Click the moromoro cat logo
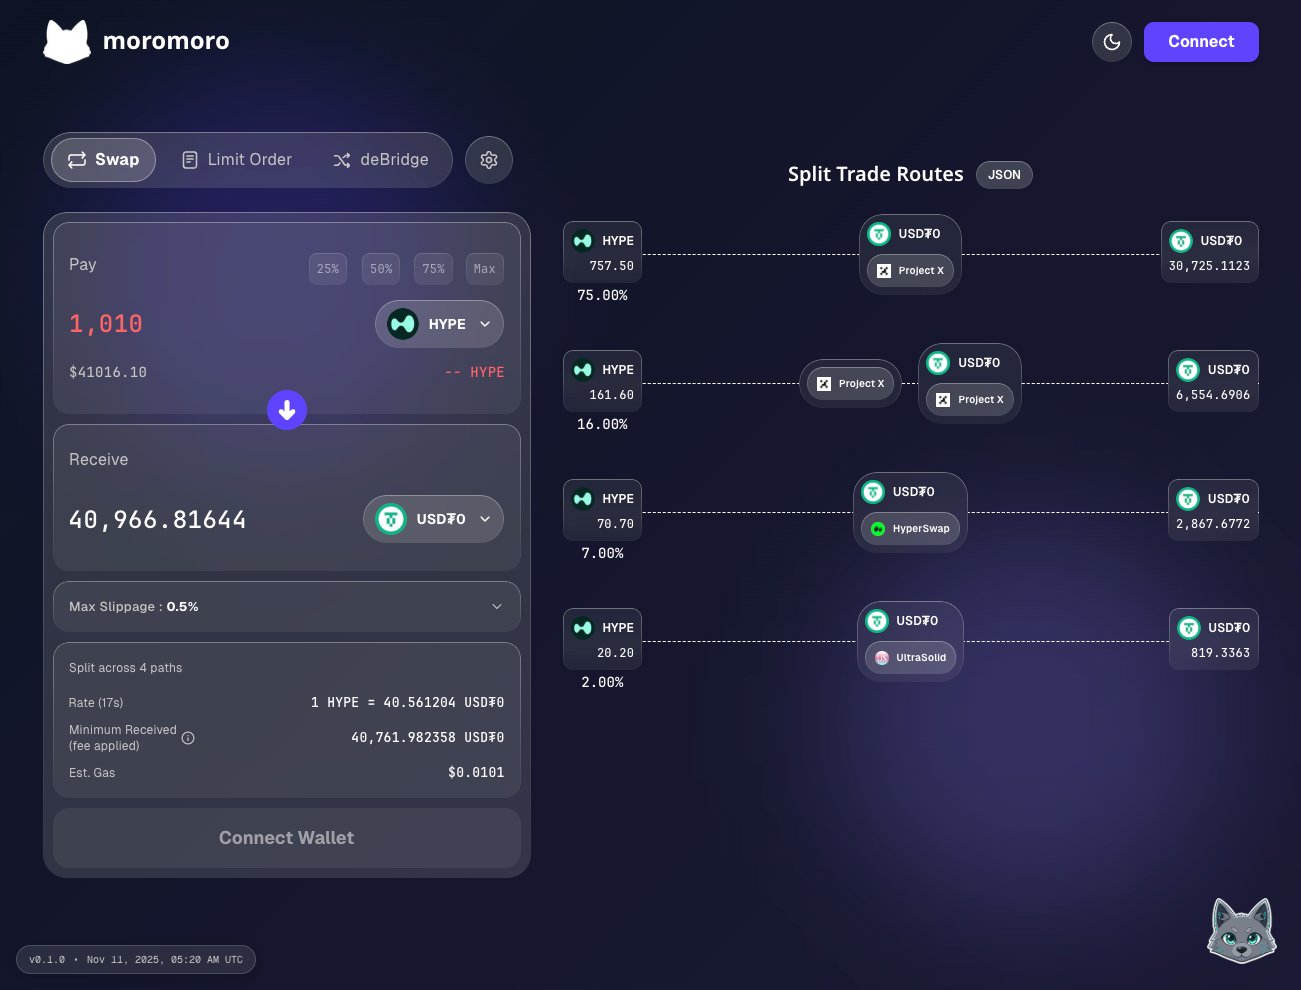Screen dimensions: 1301x990 (67, 42)
